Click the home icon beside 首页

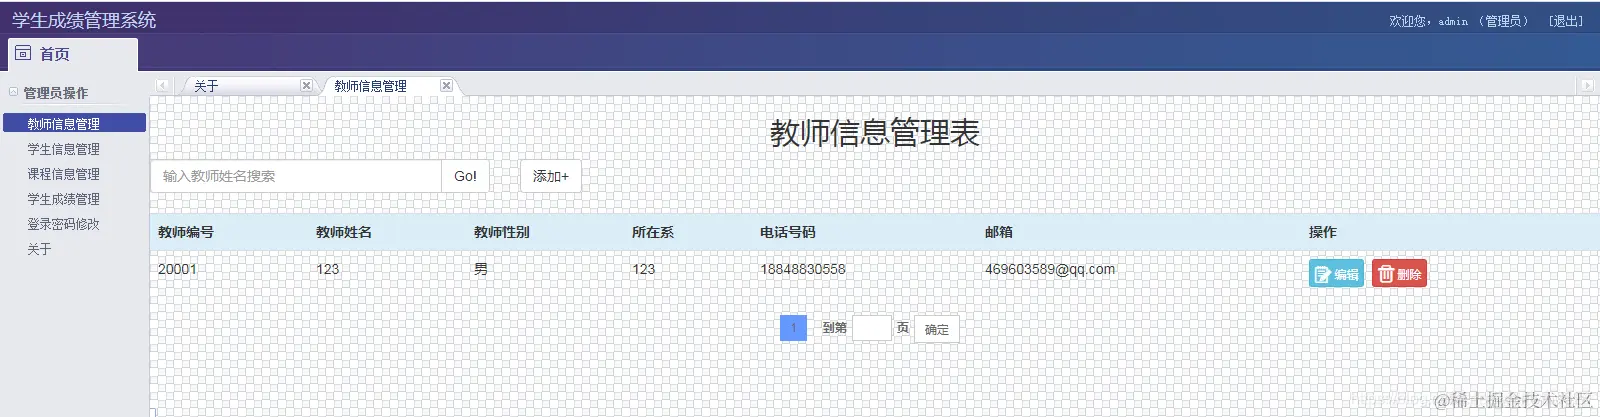coord(23,53)
